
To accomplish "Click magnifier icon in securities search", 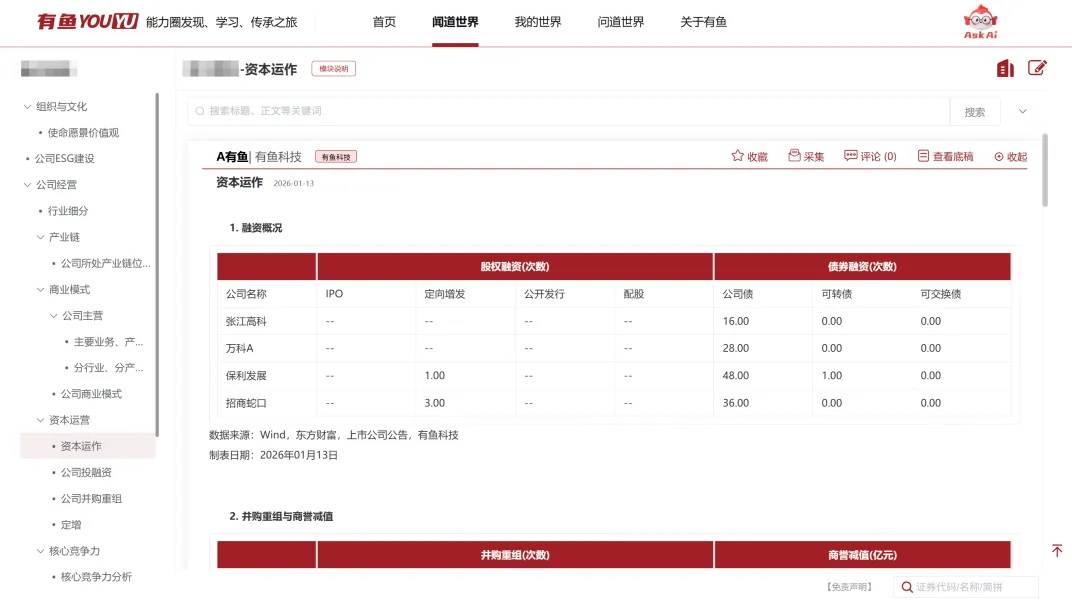I will point(907,587).
